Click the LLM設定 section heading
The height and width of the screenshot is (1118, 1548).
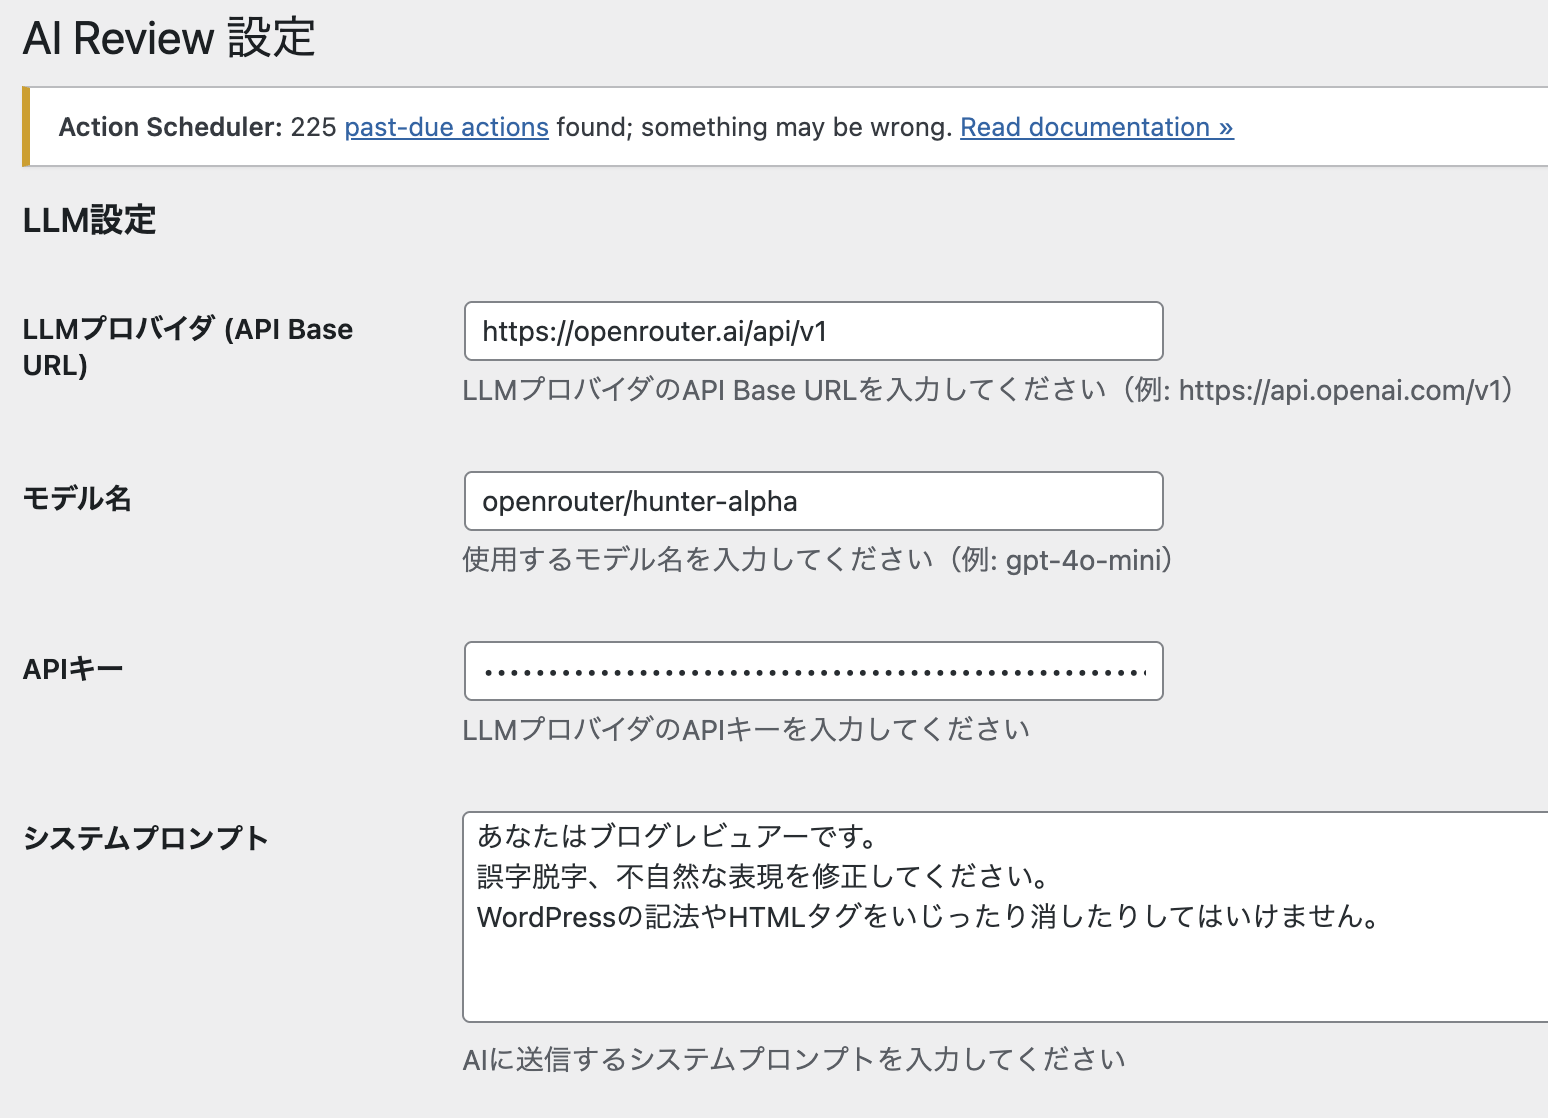90,220
